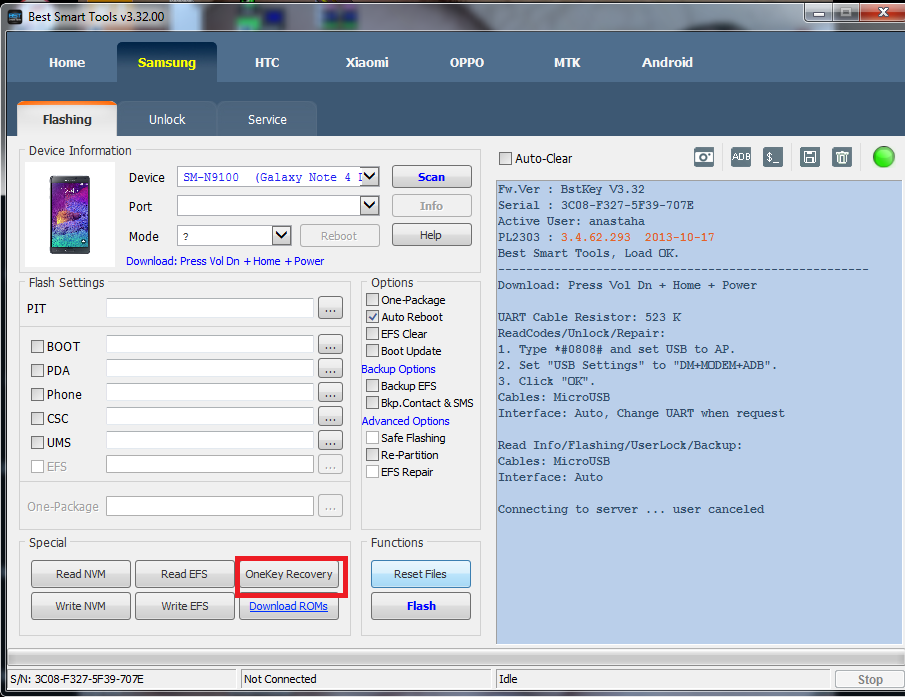Open the MTK tab
The image size is (905, 697).
tap(567, 62)
